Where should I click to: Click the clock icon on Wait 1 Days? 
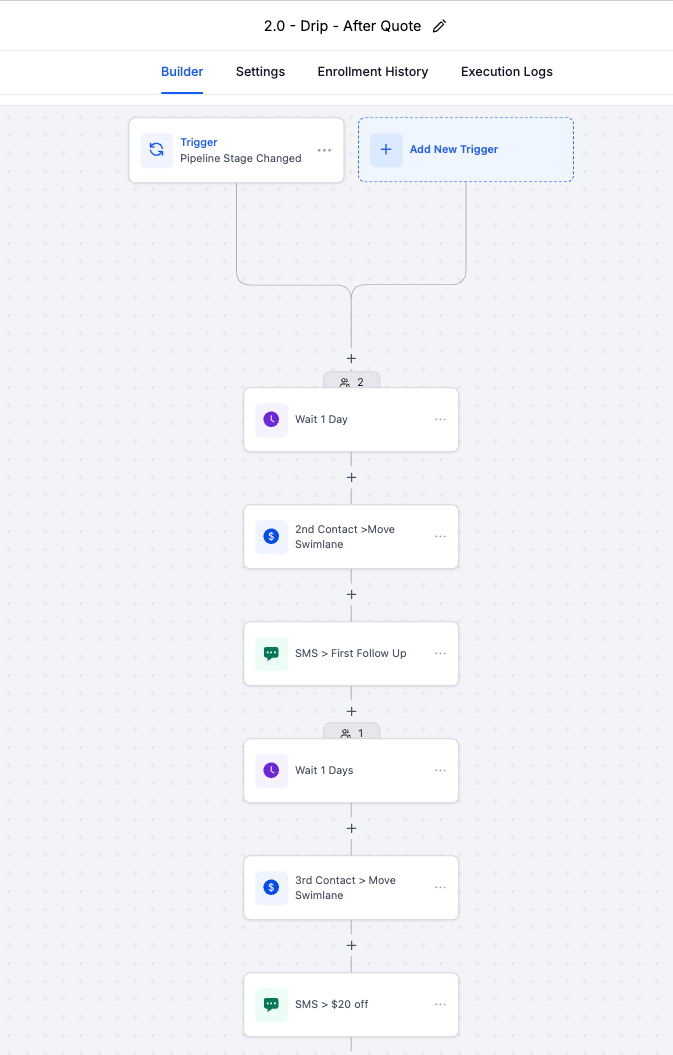coord(271,771)
